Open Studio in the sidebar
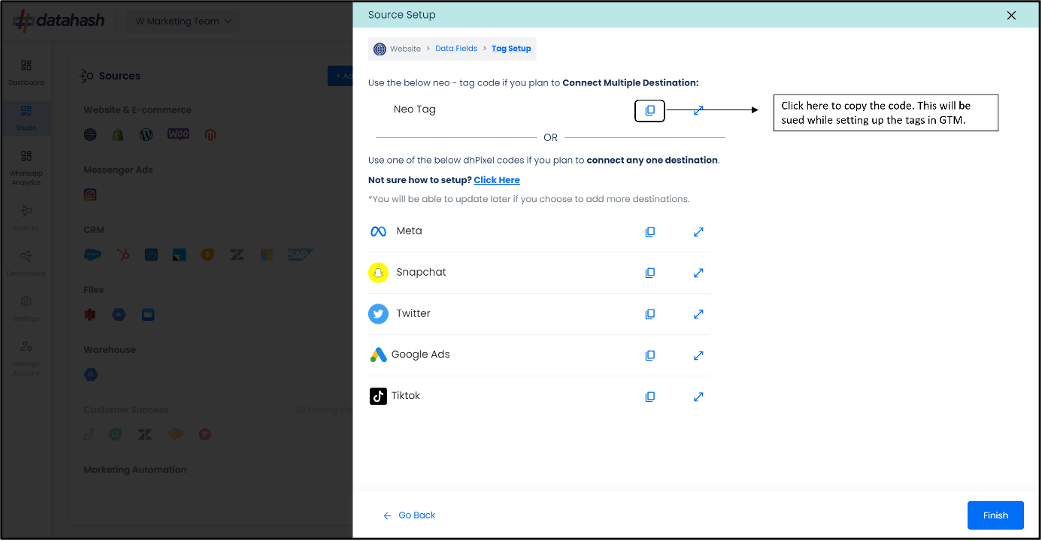 pyautogui.click(x=26, y=118)
